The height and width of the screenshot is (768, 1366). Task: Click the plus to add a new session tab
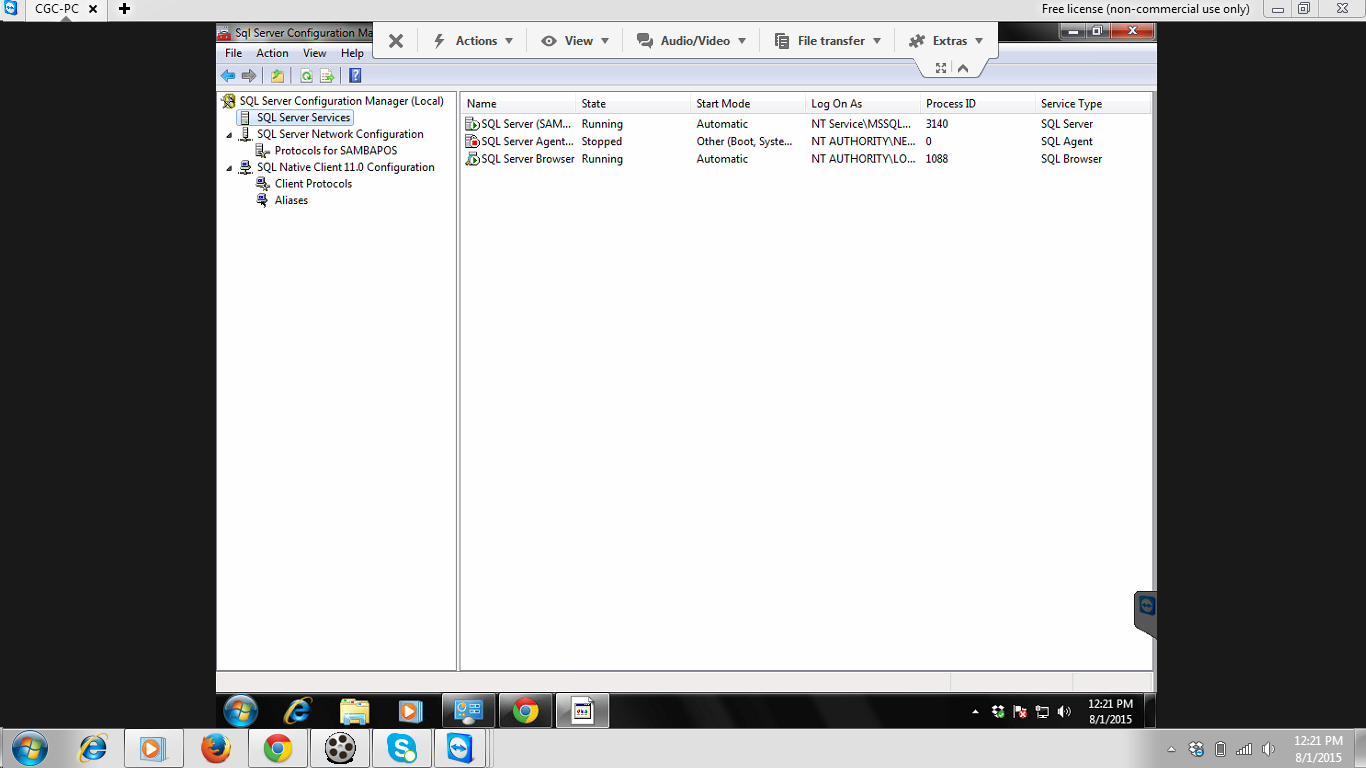124,9
